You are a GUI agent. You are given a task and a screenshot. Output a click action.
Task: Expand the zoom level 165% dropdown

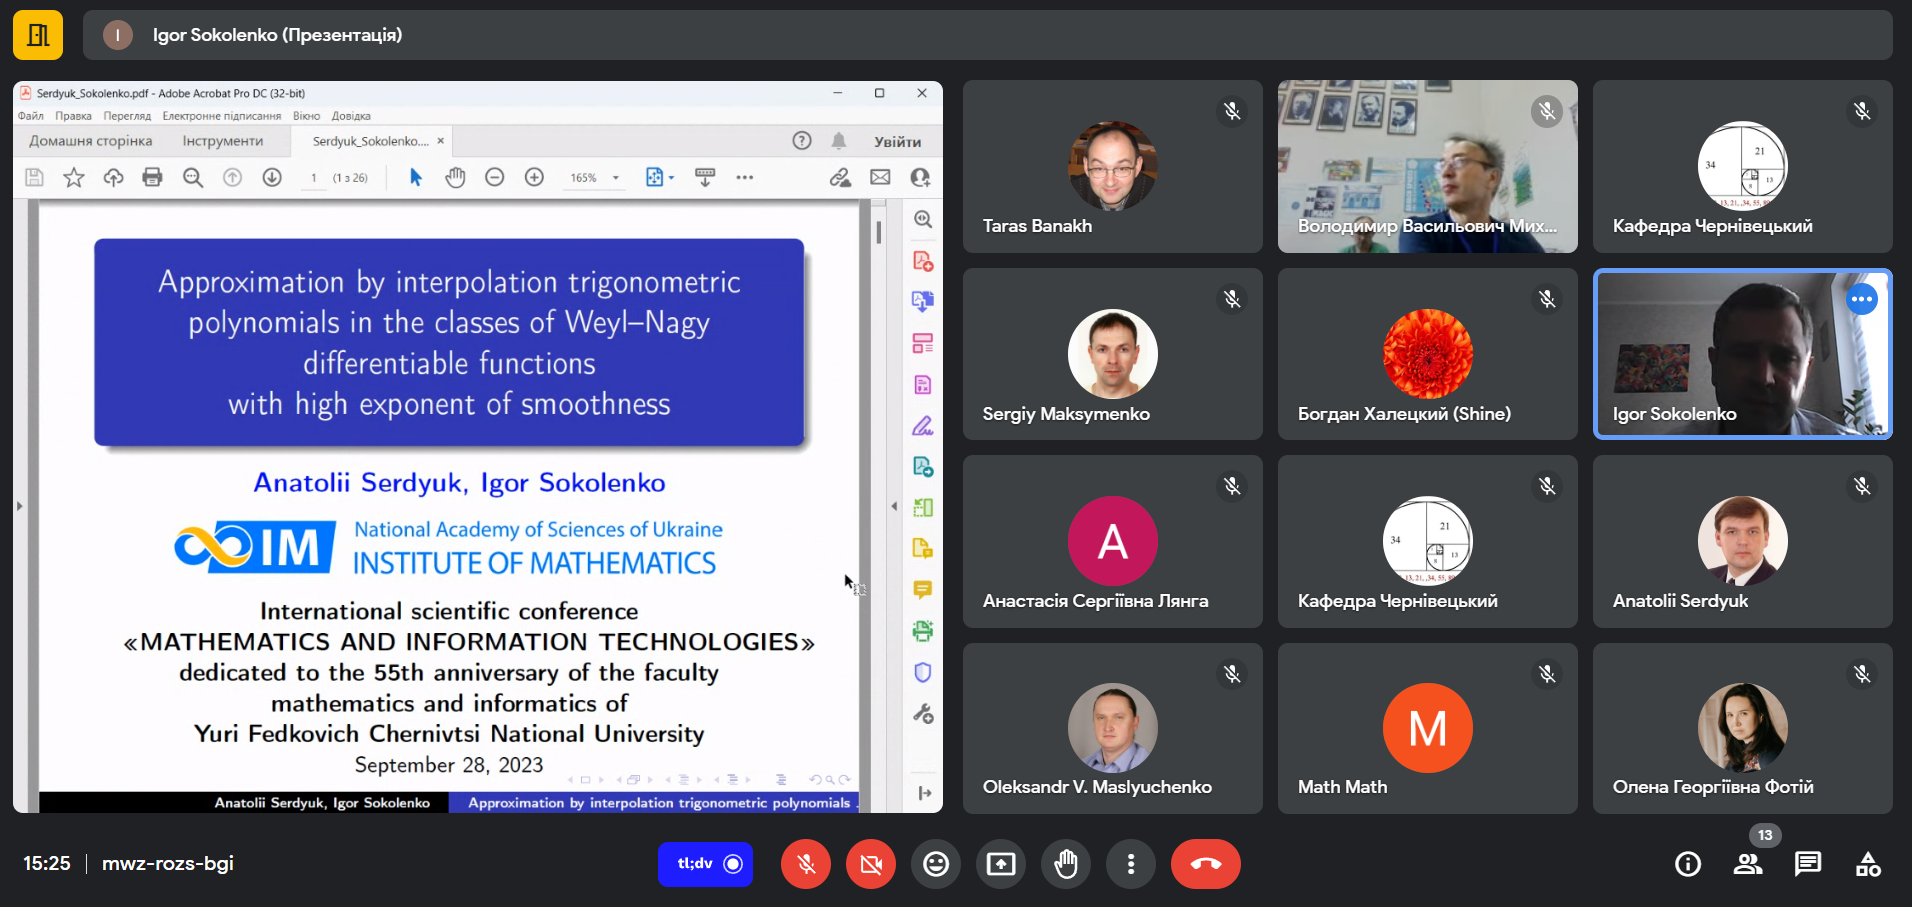point(616,178)
